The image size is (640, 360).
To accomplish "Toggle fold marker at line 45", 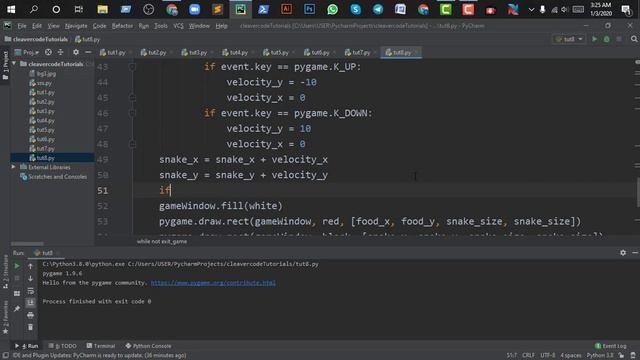I will click(x=132, y=98).
